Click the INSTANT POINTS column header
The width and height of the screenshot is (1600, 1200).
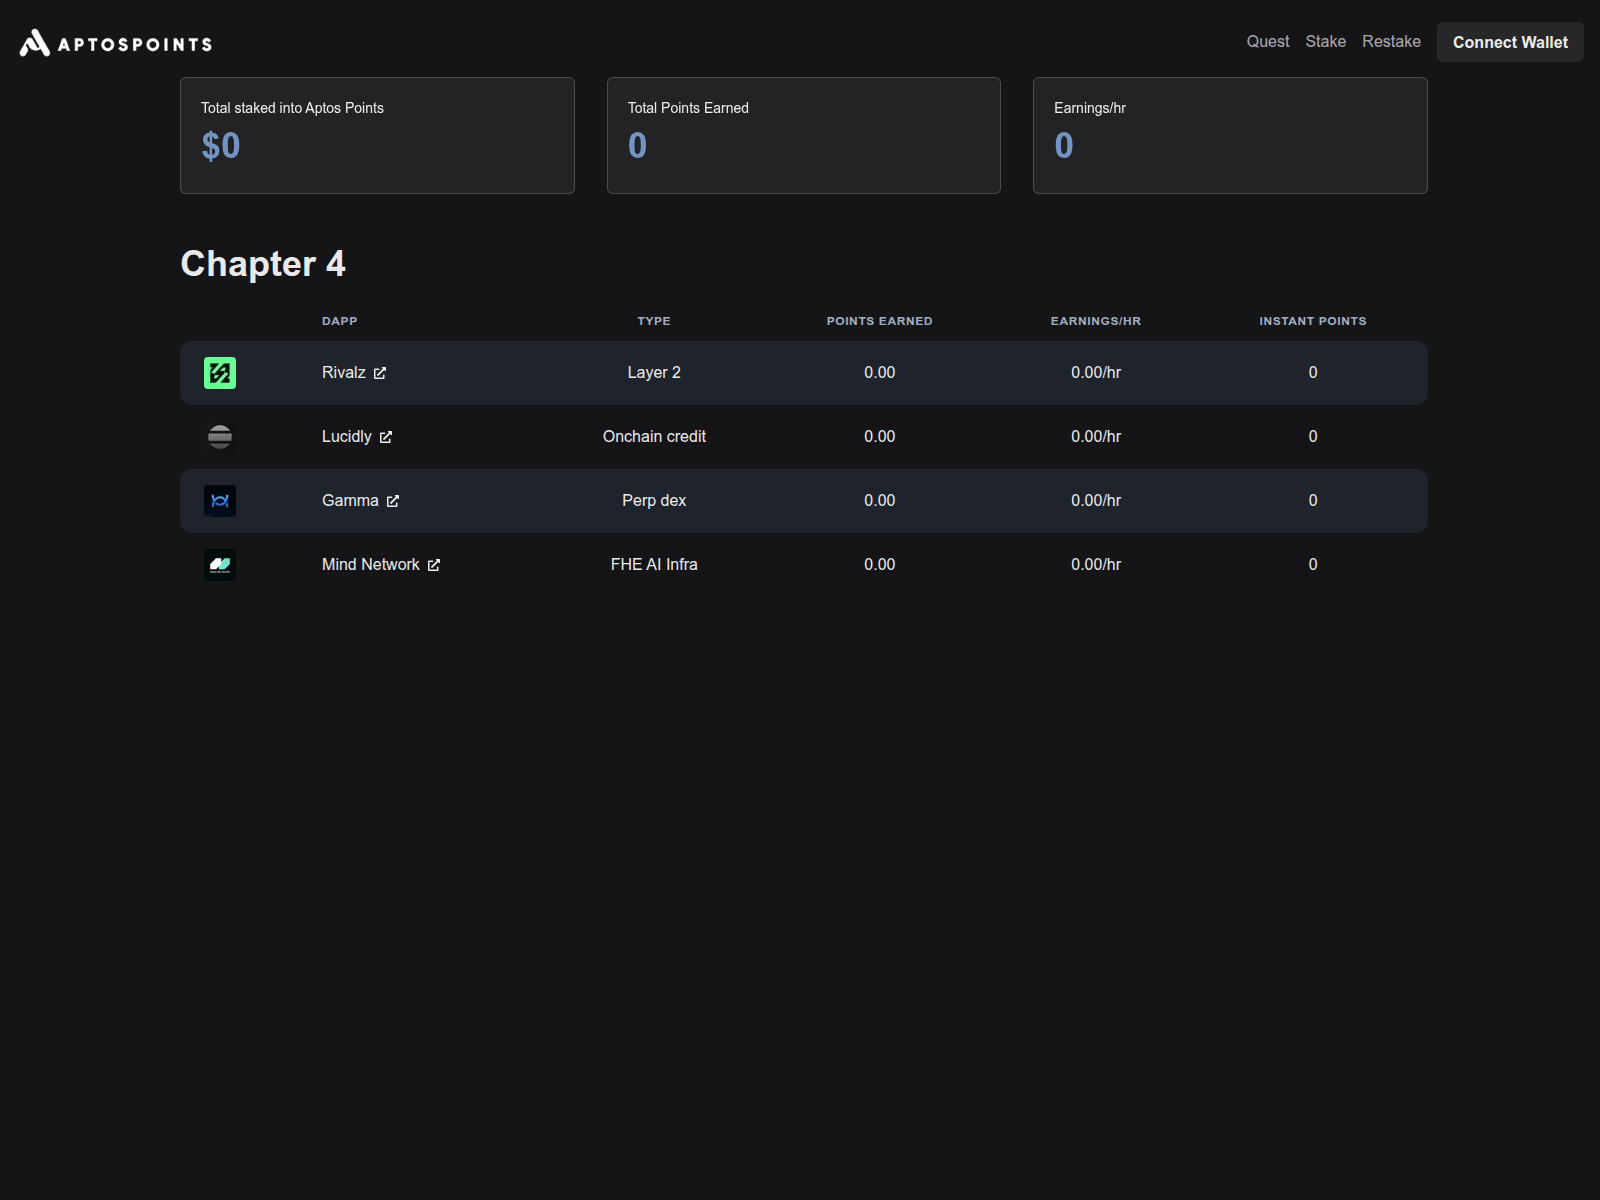[1313, 321]
